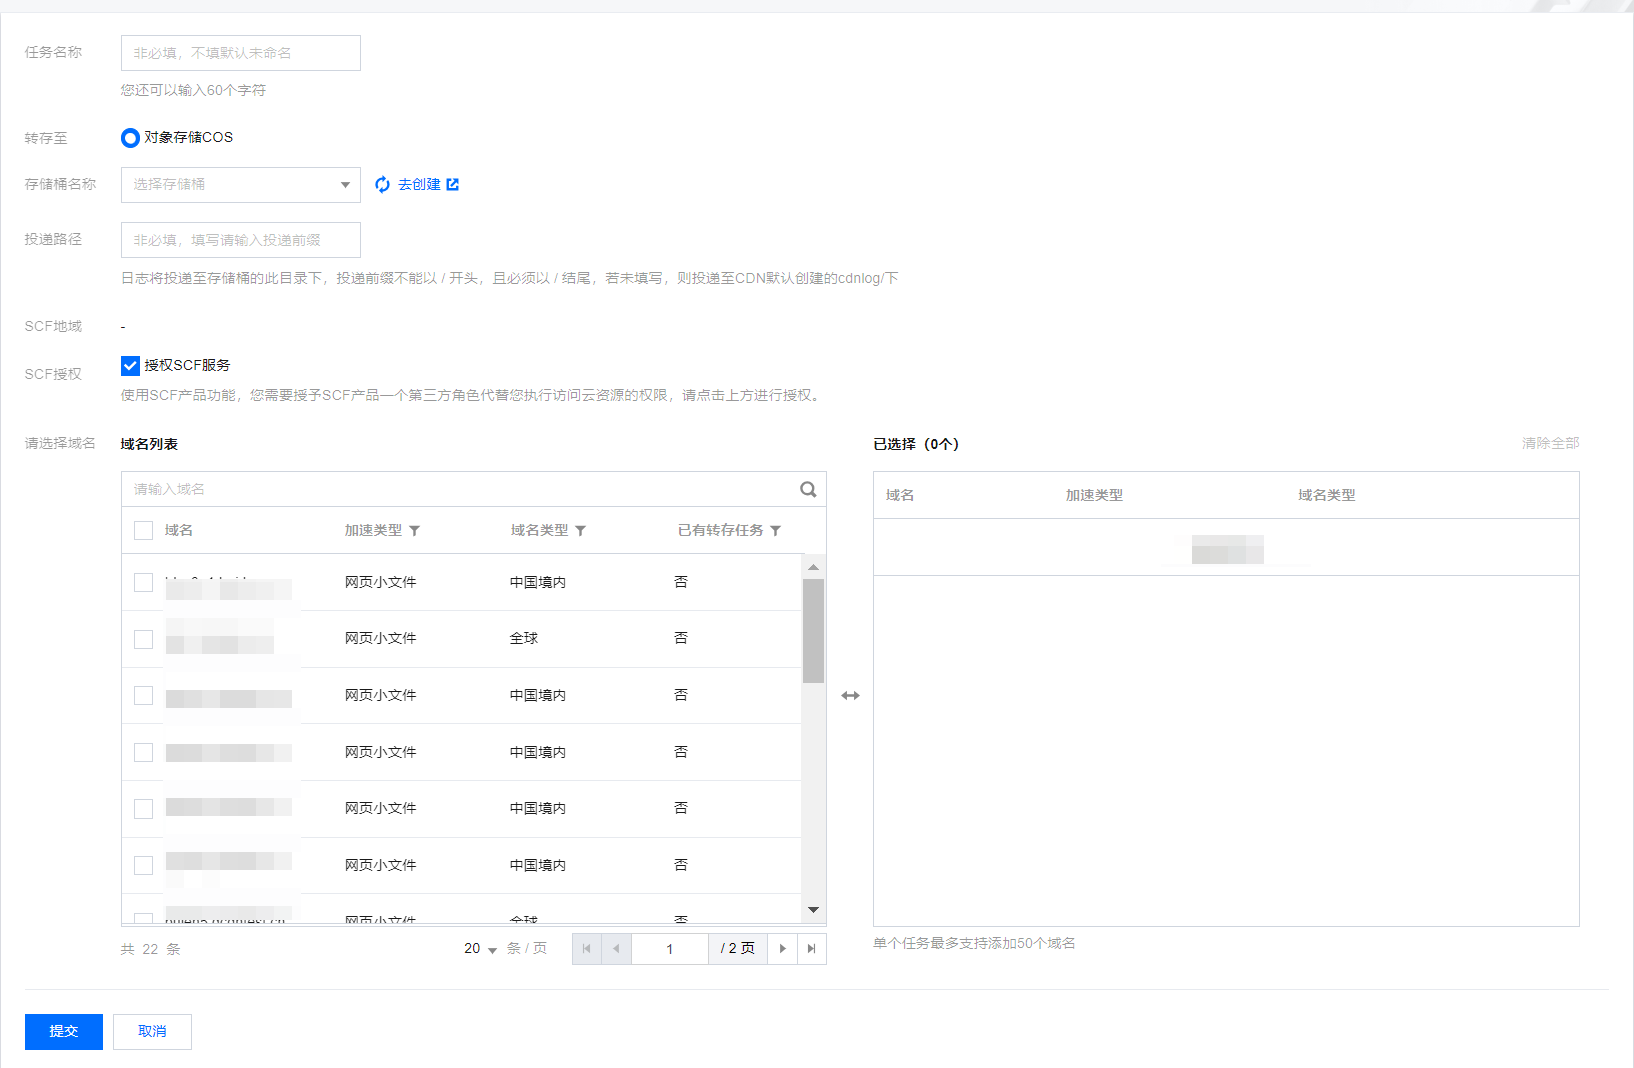Click the 取消 cancel button
This screenshot has width=1634, height=1068.
pyautogui.click(x=152, y=1032)
